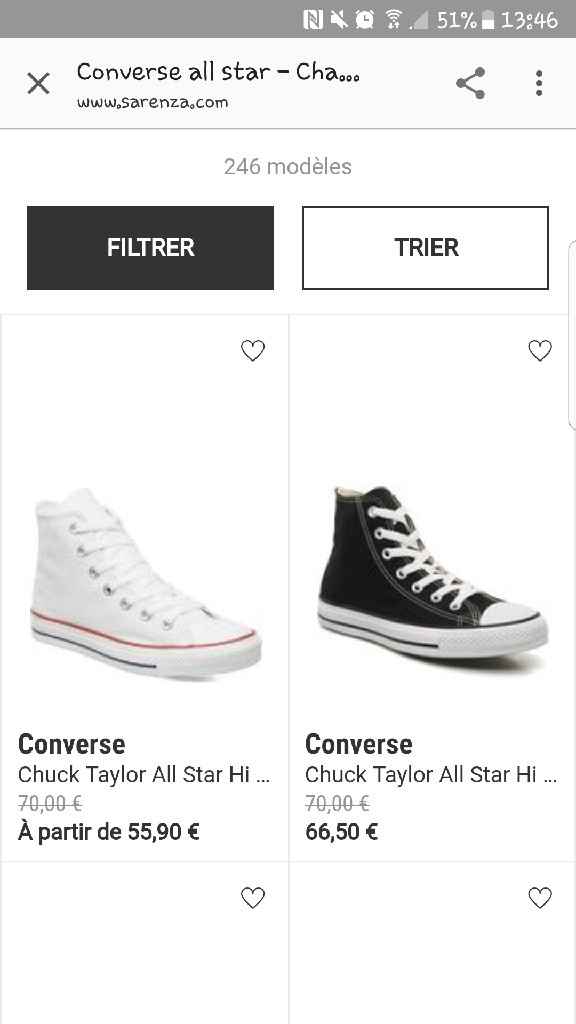
Task: Select the Converse brand name on left product
Action: point(71,744)
